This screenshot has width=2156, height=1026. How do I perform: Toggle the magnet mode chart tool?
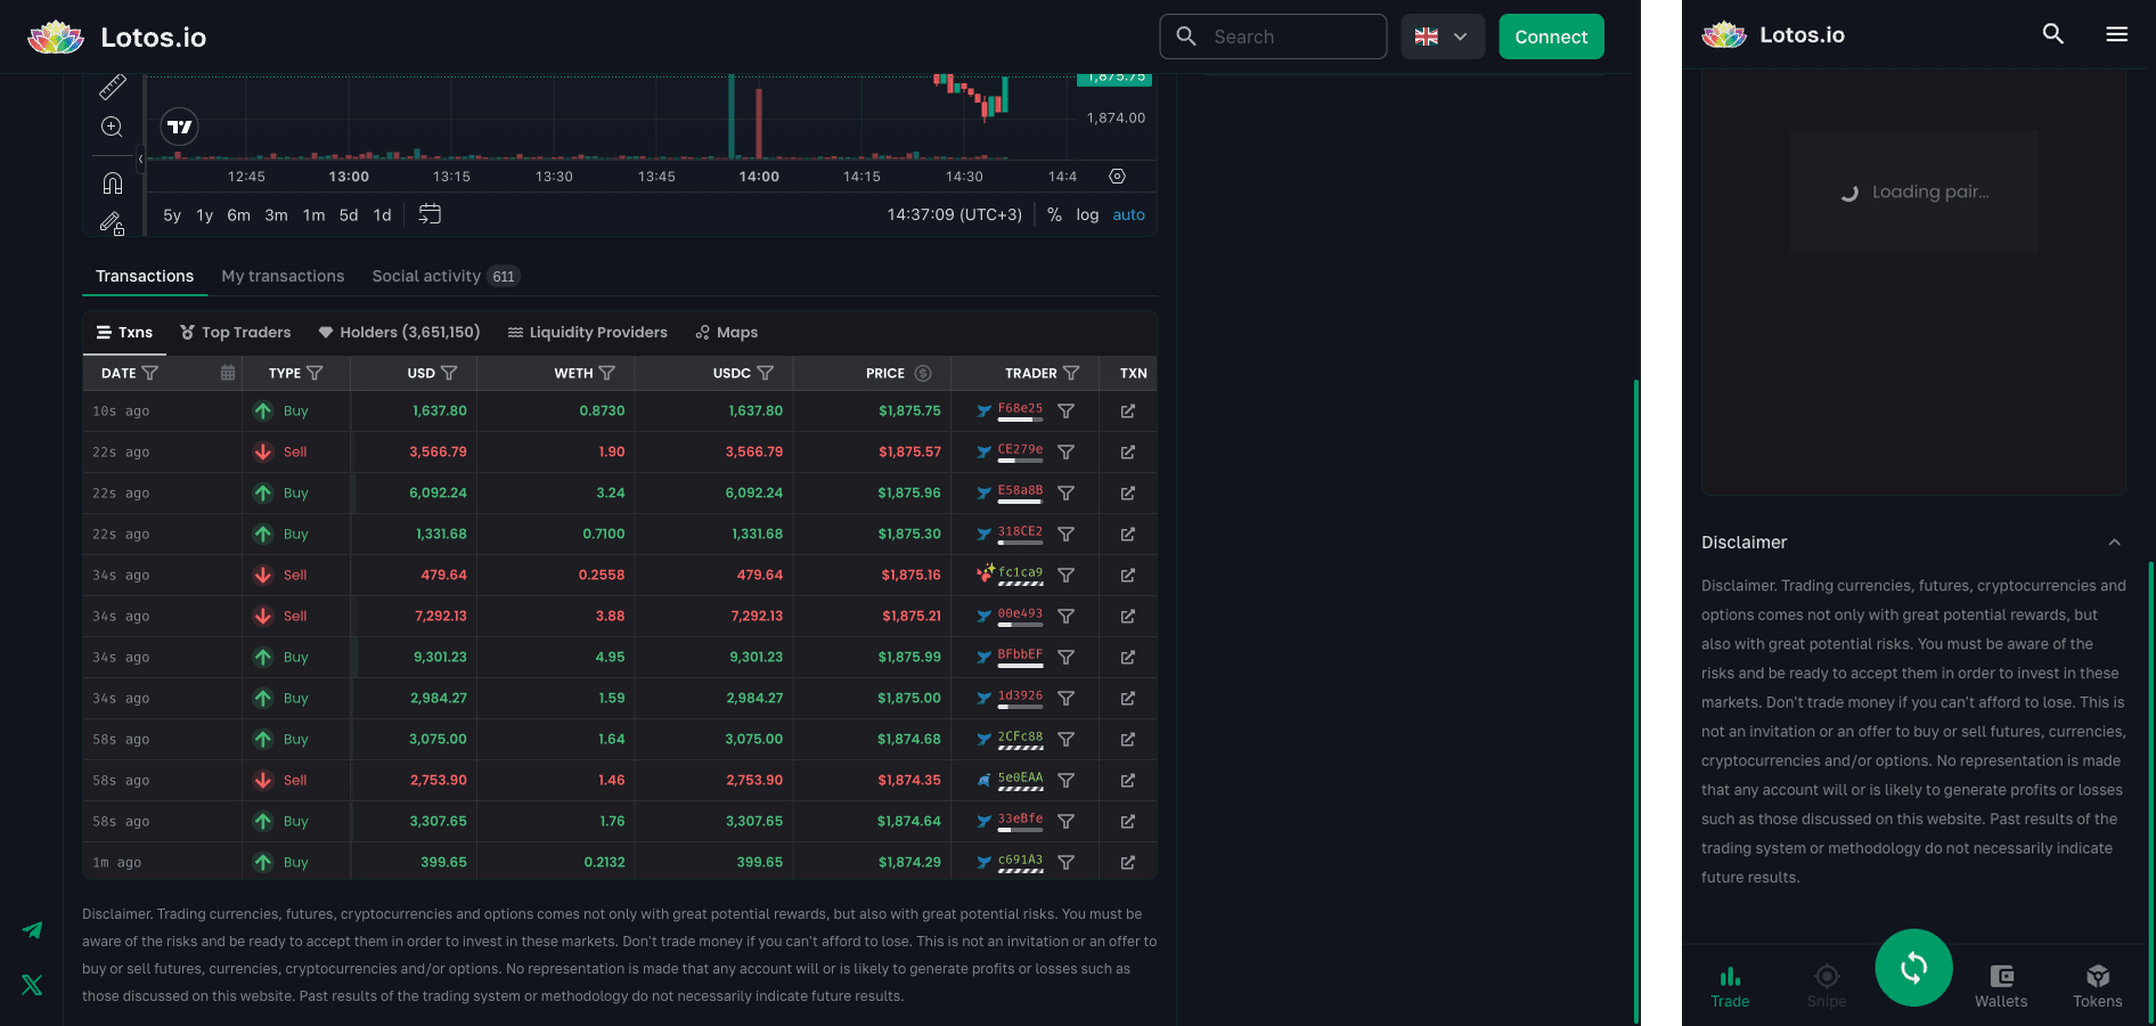pyautogui.click(x=112, y=183)
